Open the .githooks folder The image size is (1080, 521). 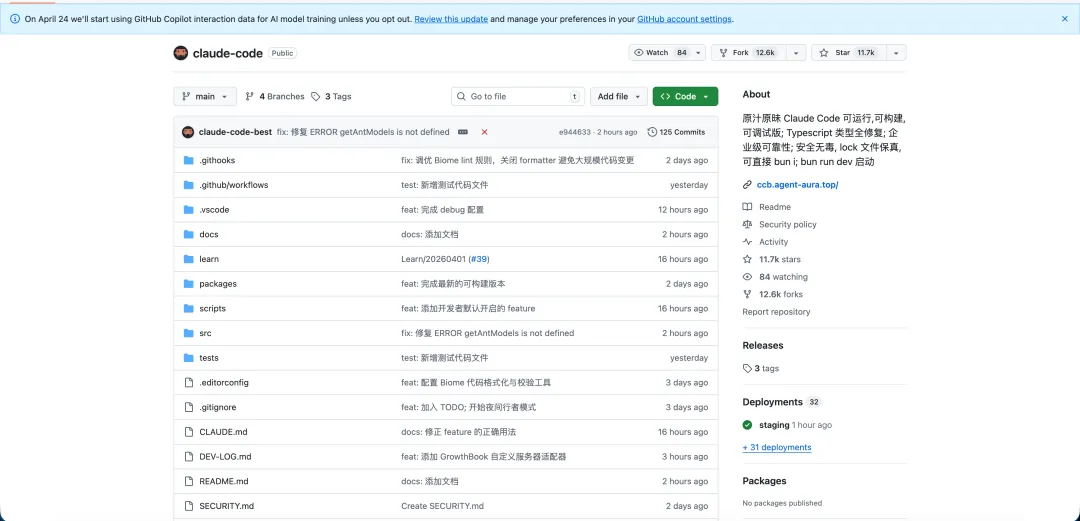click(x=217, y=160)
